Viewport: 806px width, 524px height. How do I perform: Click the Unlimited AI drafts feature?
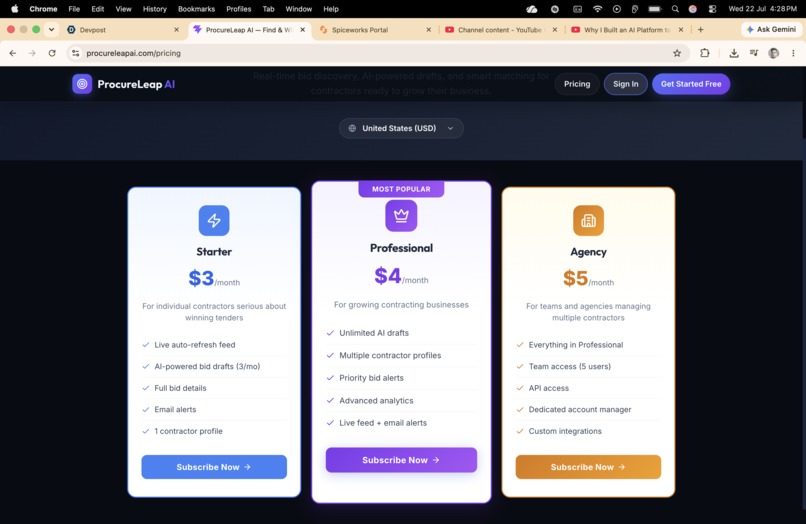point(374,333)
